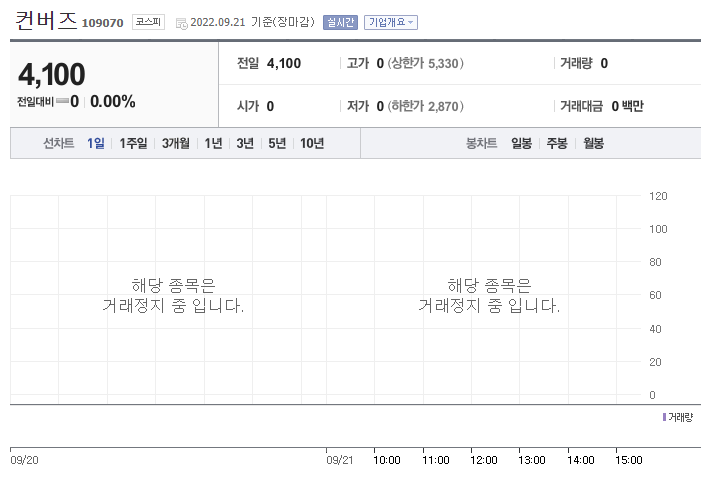Switch to the 3년 chart range
The height and width of the screenshot is (478, 701).
click(245, 143)
